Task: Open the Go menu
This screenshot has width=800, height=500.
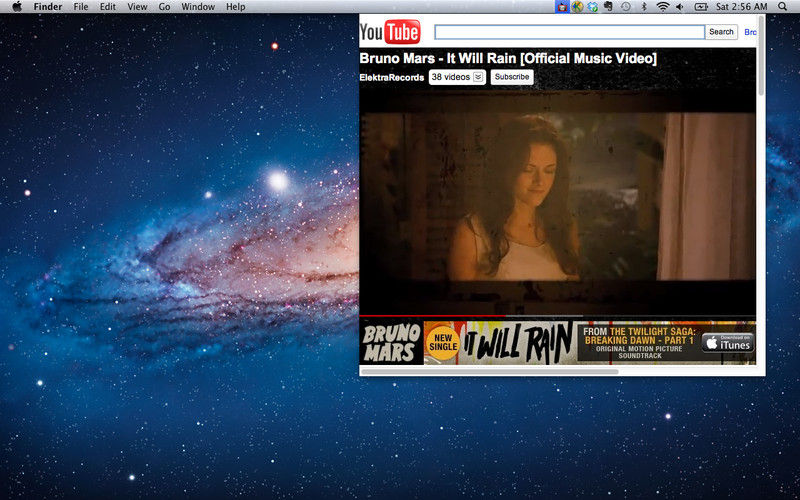Action: [x=164, y=7]
